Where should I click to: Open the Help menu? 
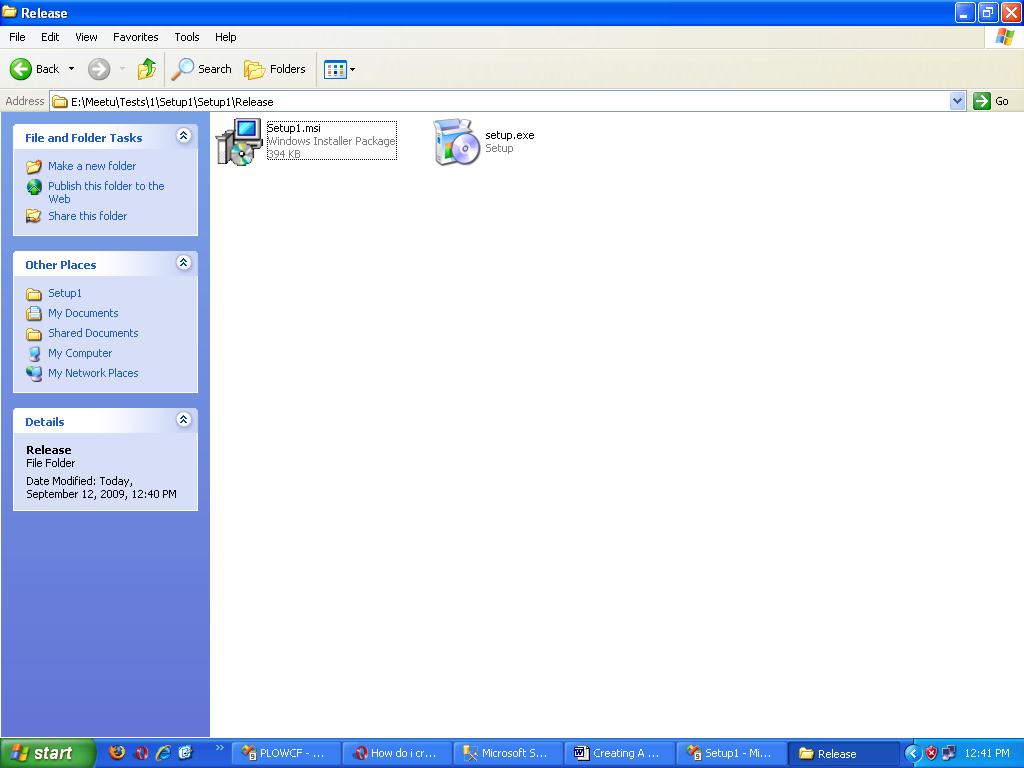(225, 37)
